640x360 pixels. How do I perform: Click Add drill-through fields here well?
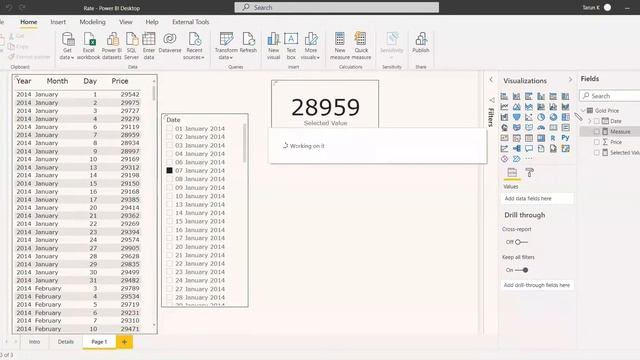tap(537, 285)
